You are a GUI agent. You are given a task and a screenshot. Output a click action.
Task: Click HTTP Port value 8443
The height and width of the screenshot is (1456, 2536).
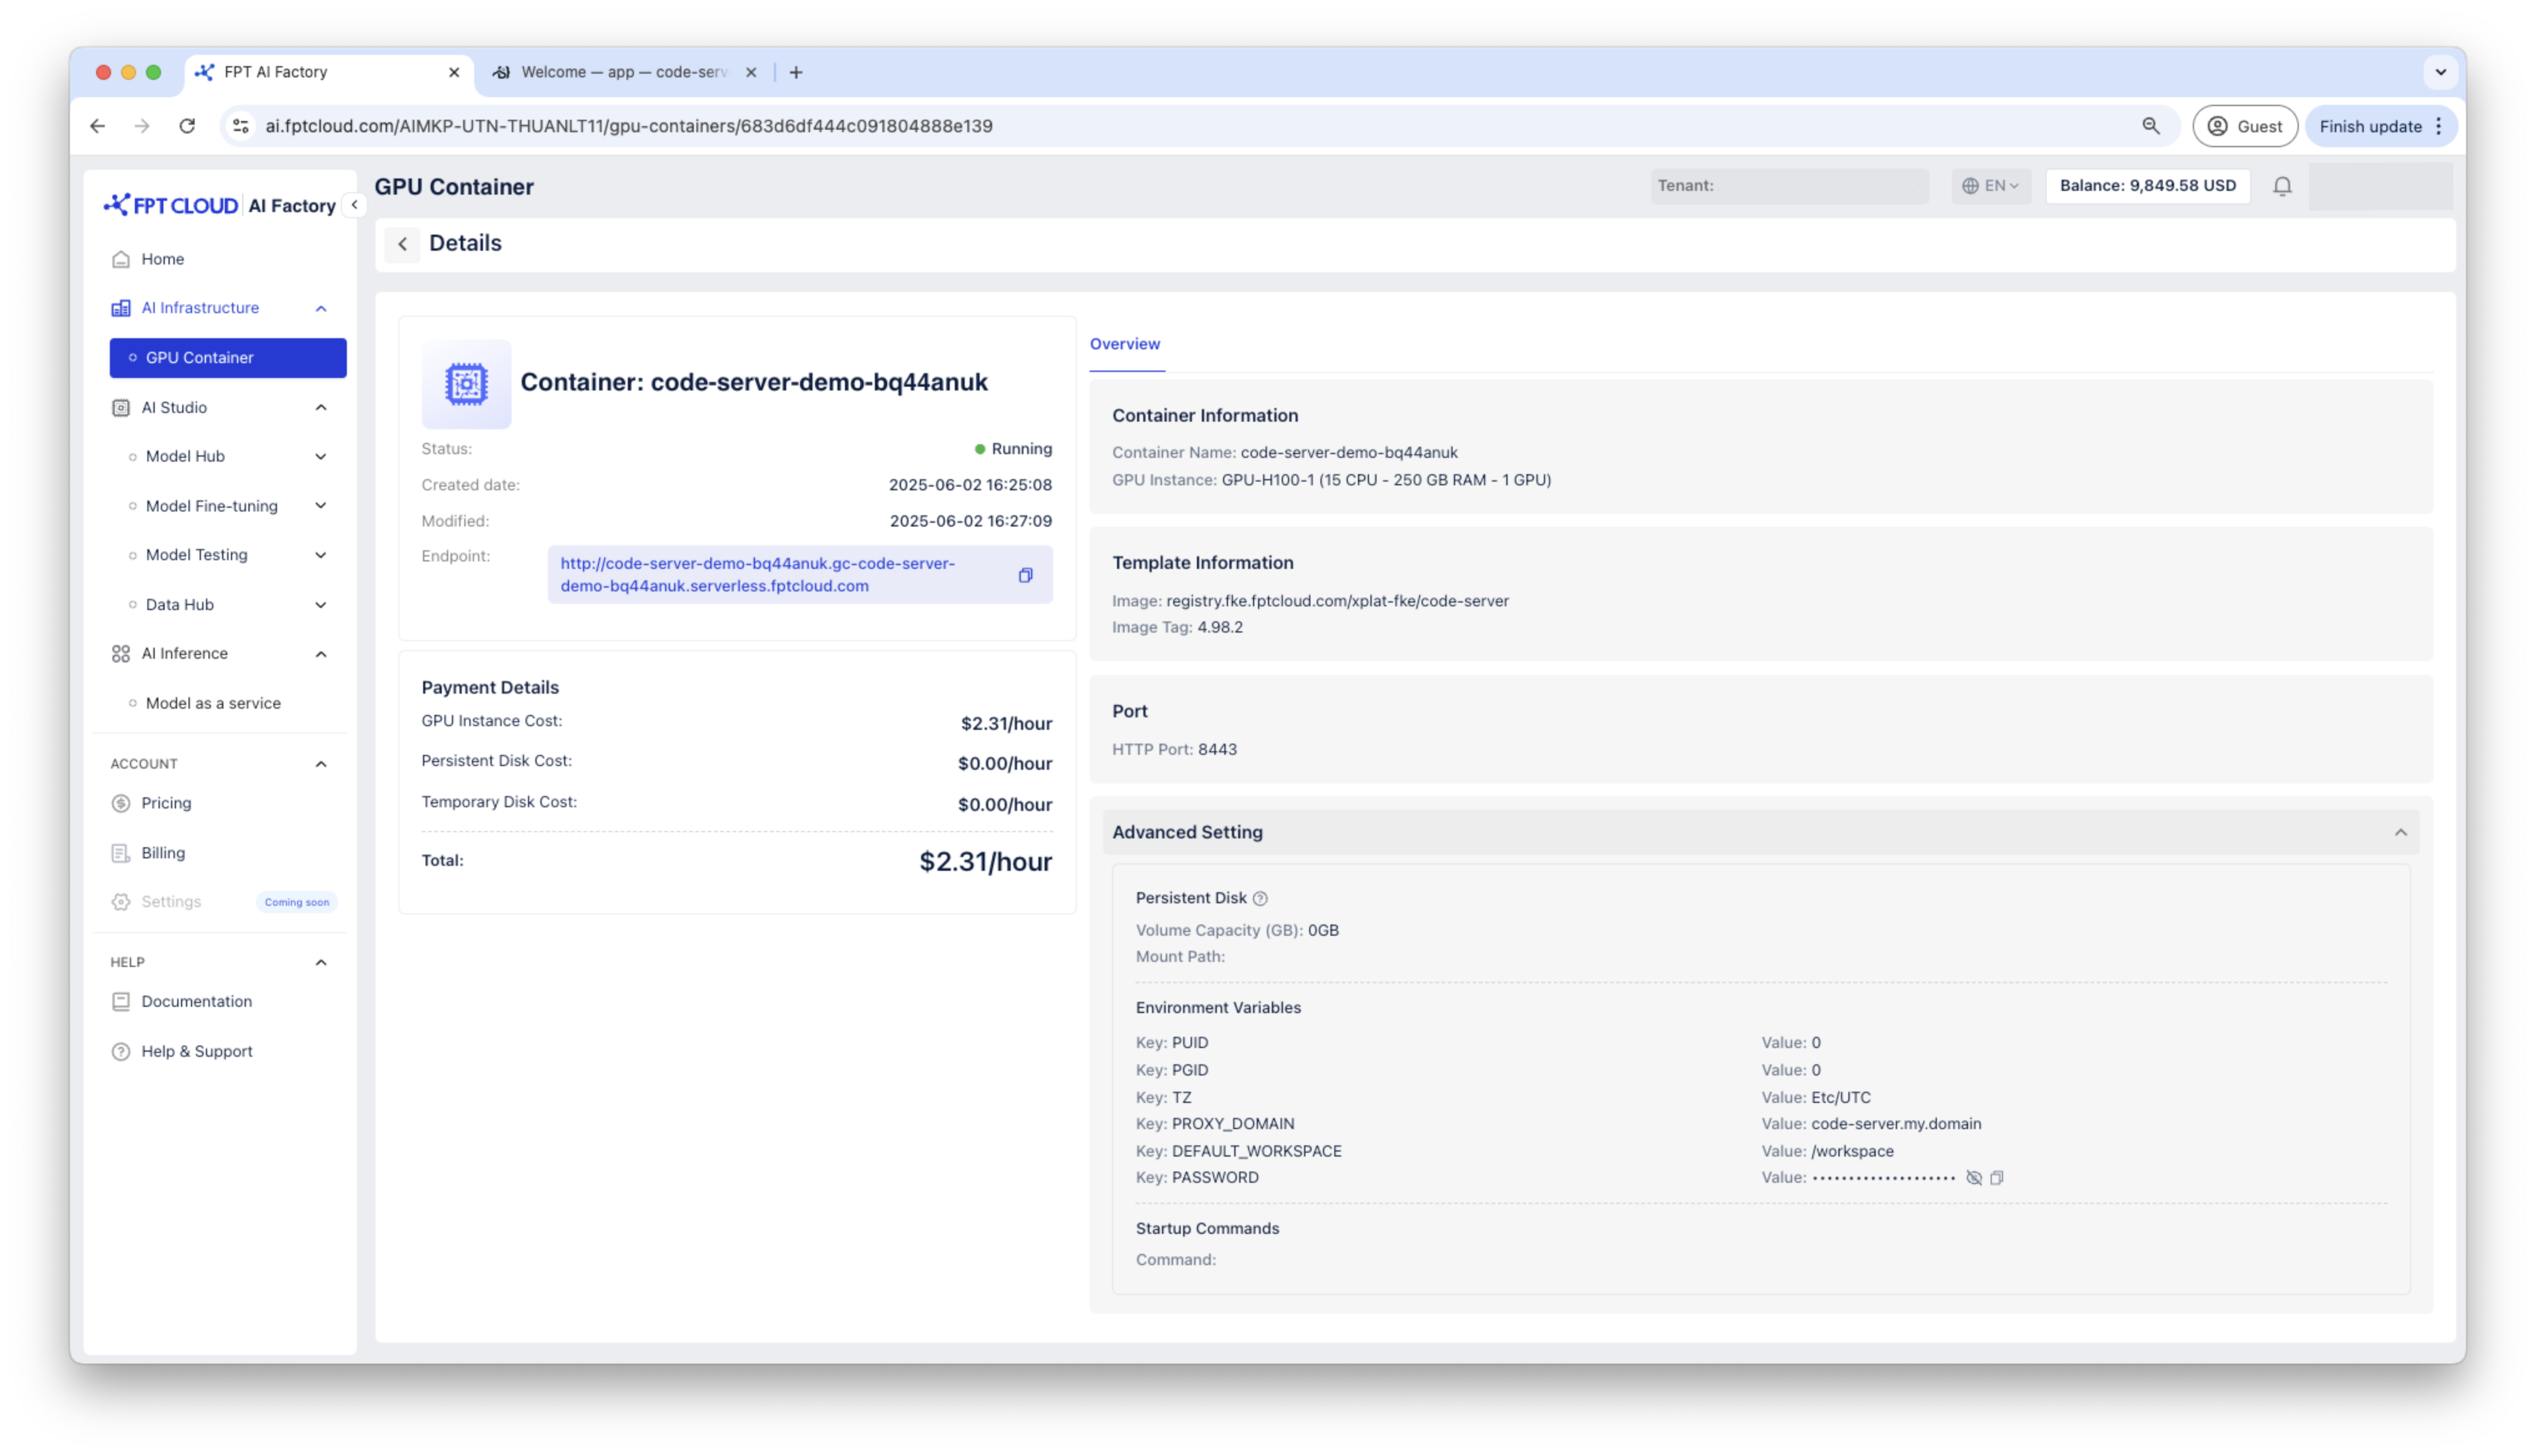point(1217,750)
